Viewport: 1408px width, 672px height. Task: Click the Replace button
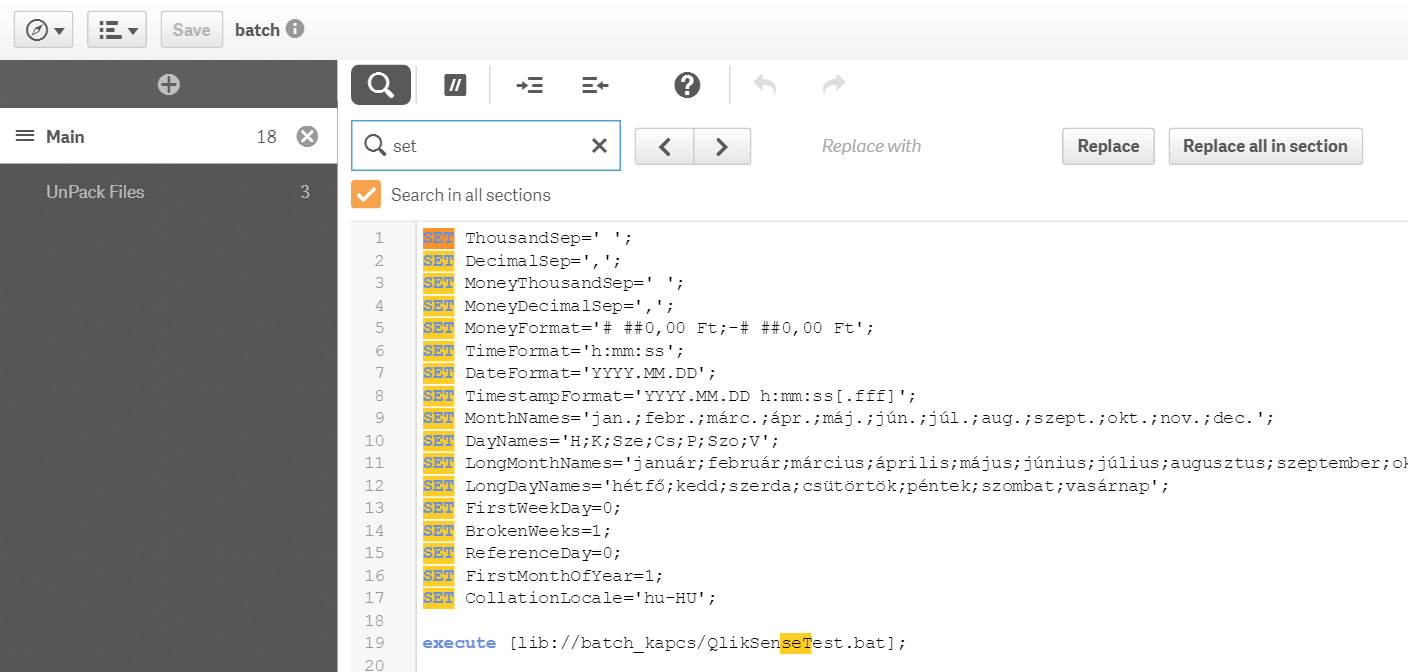(1108, 146)
